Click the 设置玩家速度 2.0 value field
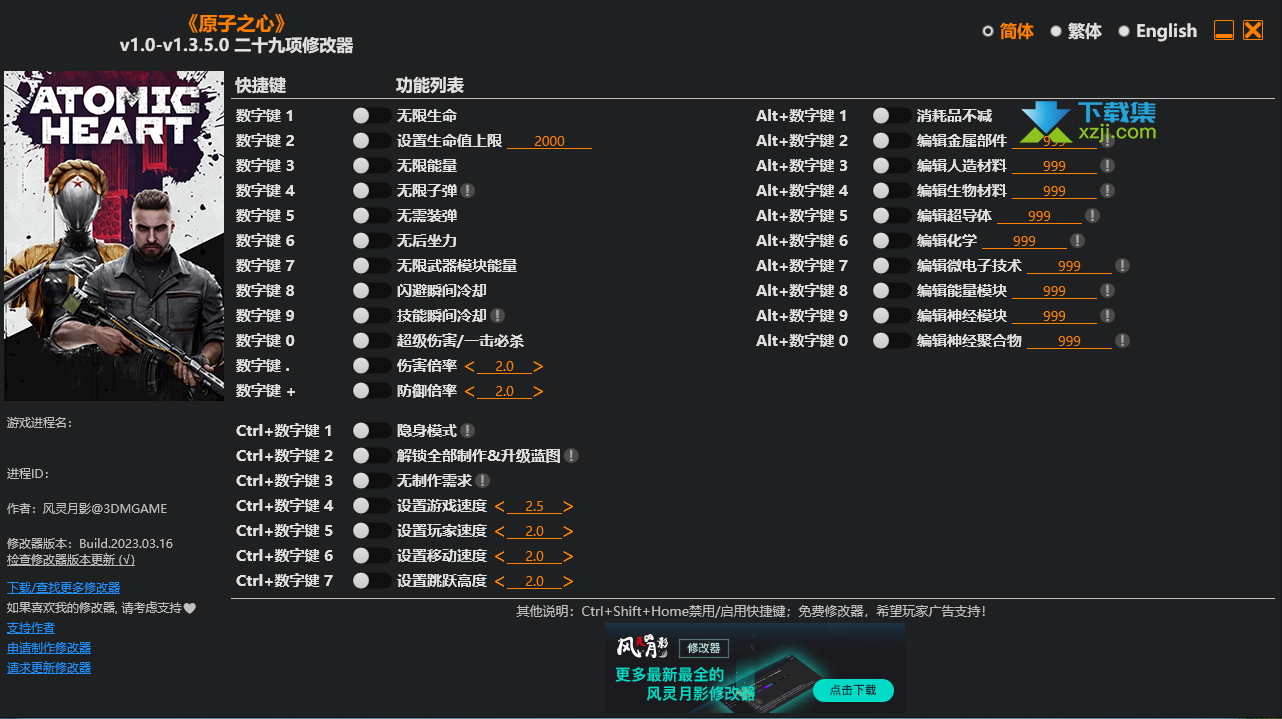The width and height of the screenshot is (1282, 719). pyautogui.click(x=534, y=531)
